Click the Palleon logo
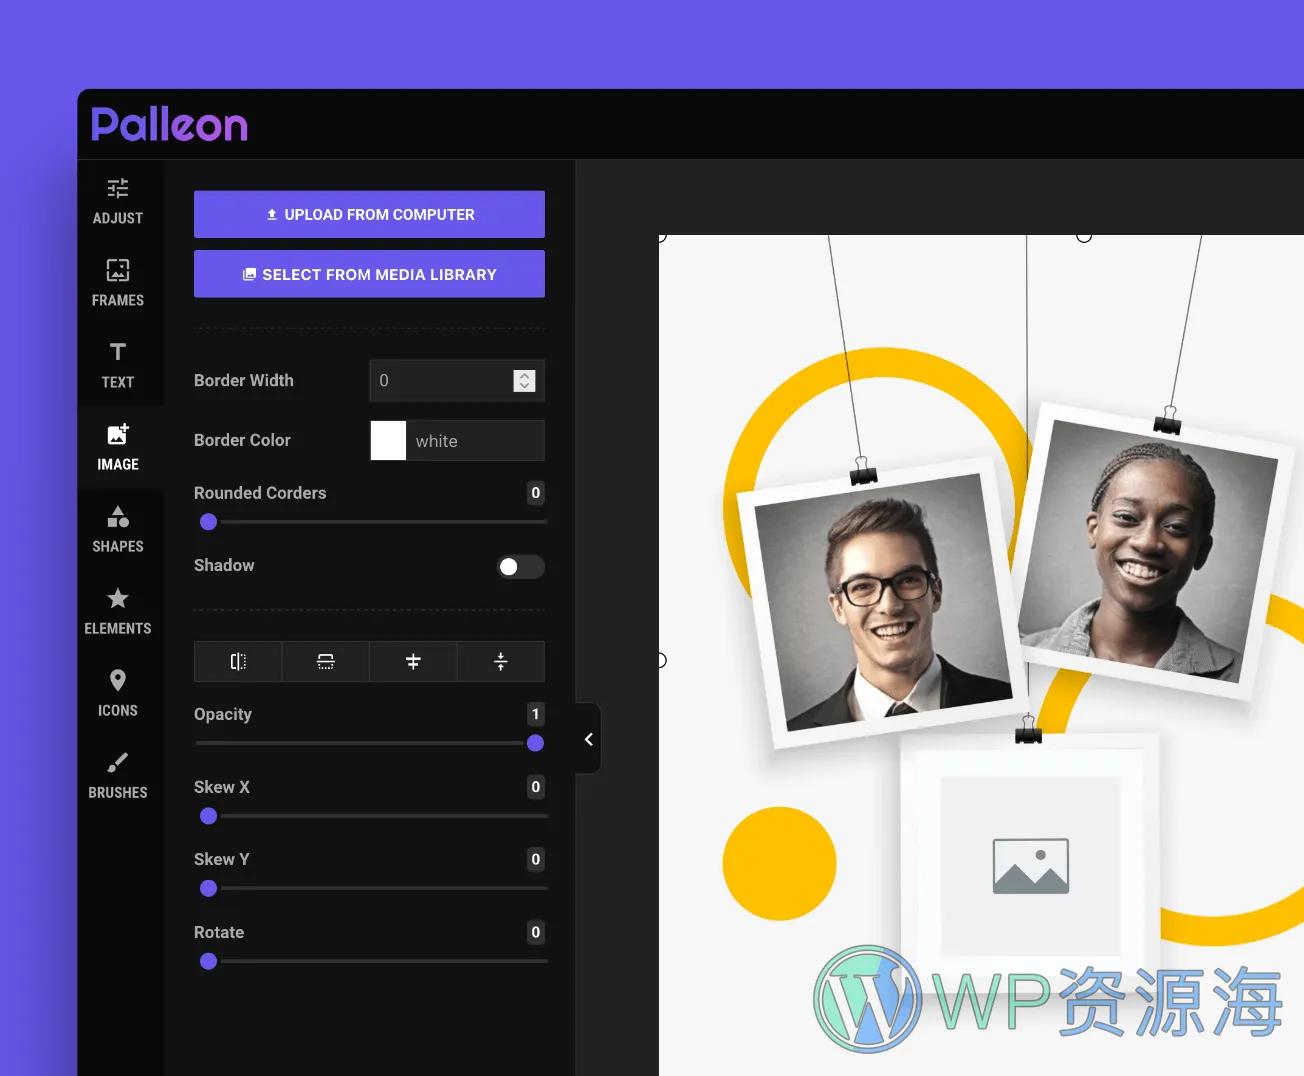The width and height of the screenshot is (1304, 1076). coord(168,123)
